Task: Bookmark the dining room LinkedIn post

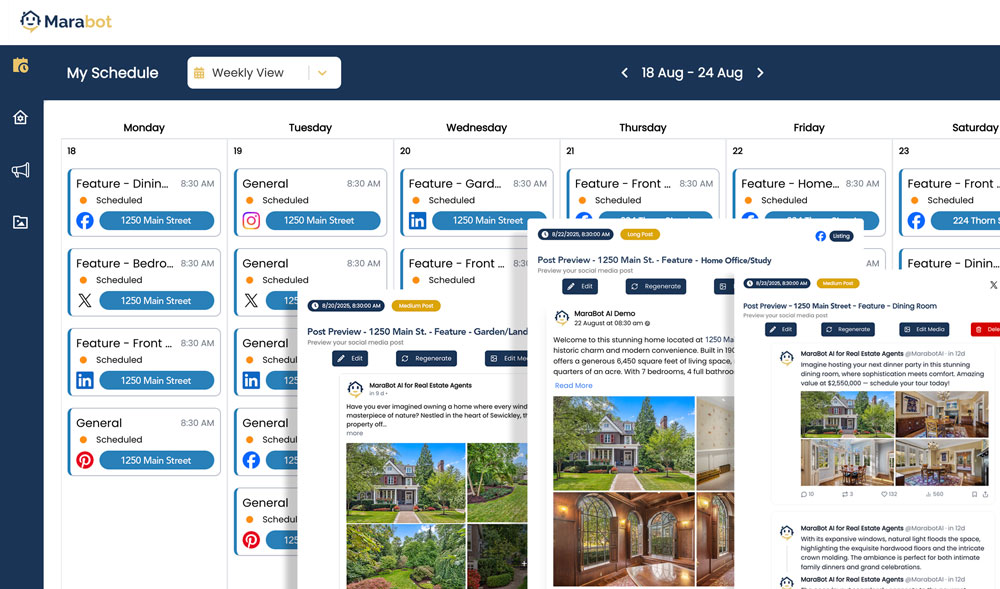Action: [x=975, y=493]
